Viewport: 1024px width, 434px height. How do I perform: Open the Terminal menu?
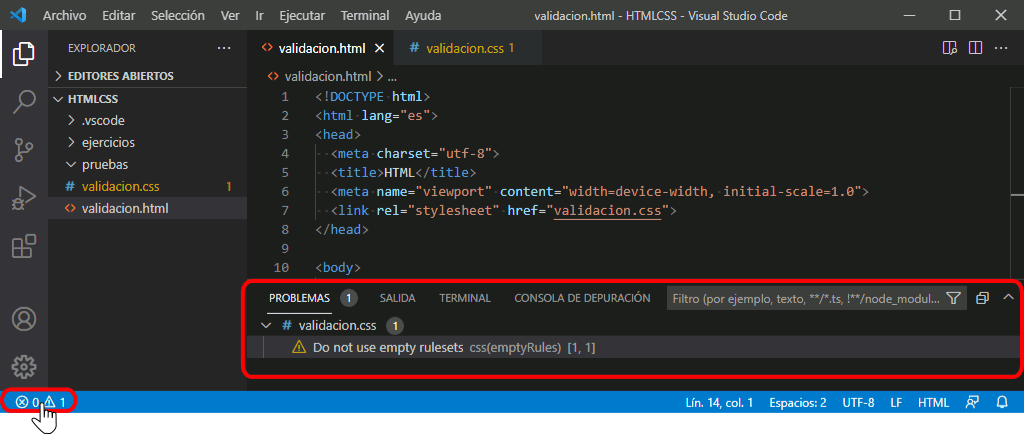pyautogui.click(x=365, y=15)
